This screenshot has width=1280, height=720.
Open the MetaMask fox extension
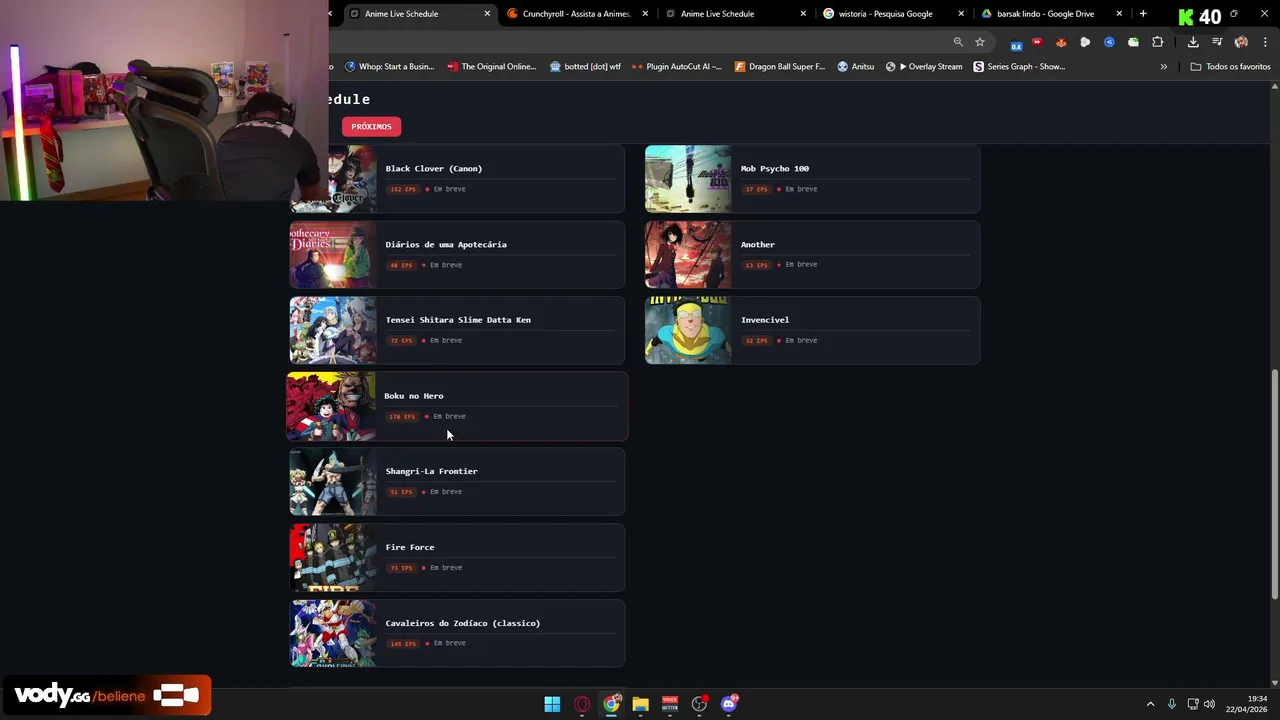click(1061, 42)
